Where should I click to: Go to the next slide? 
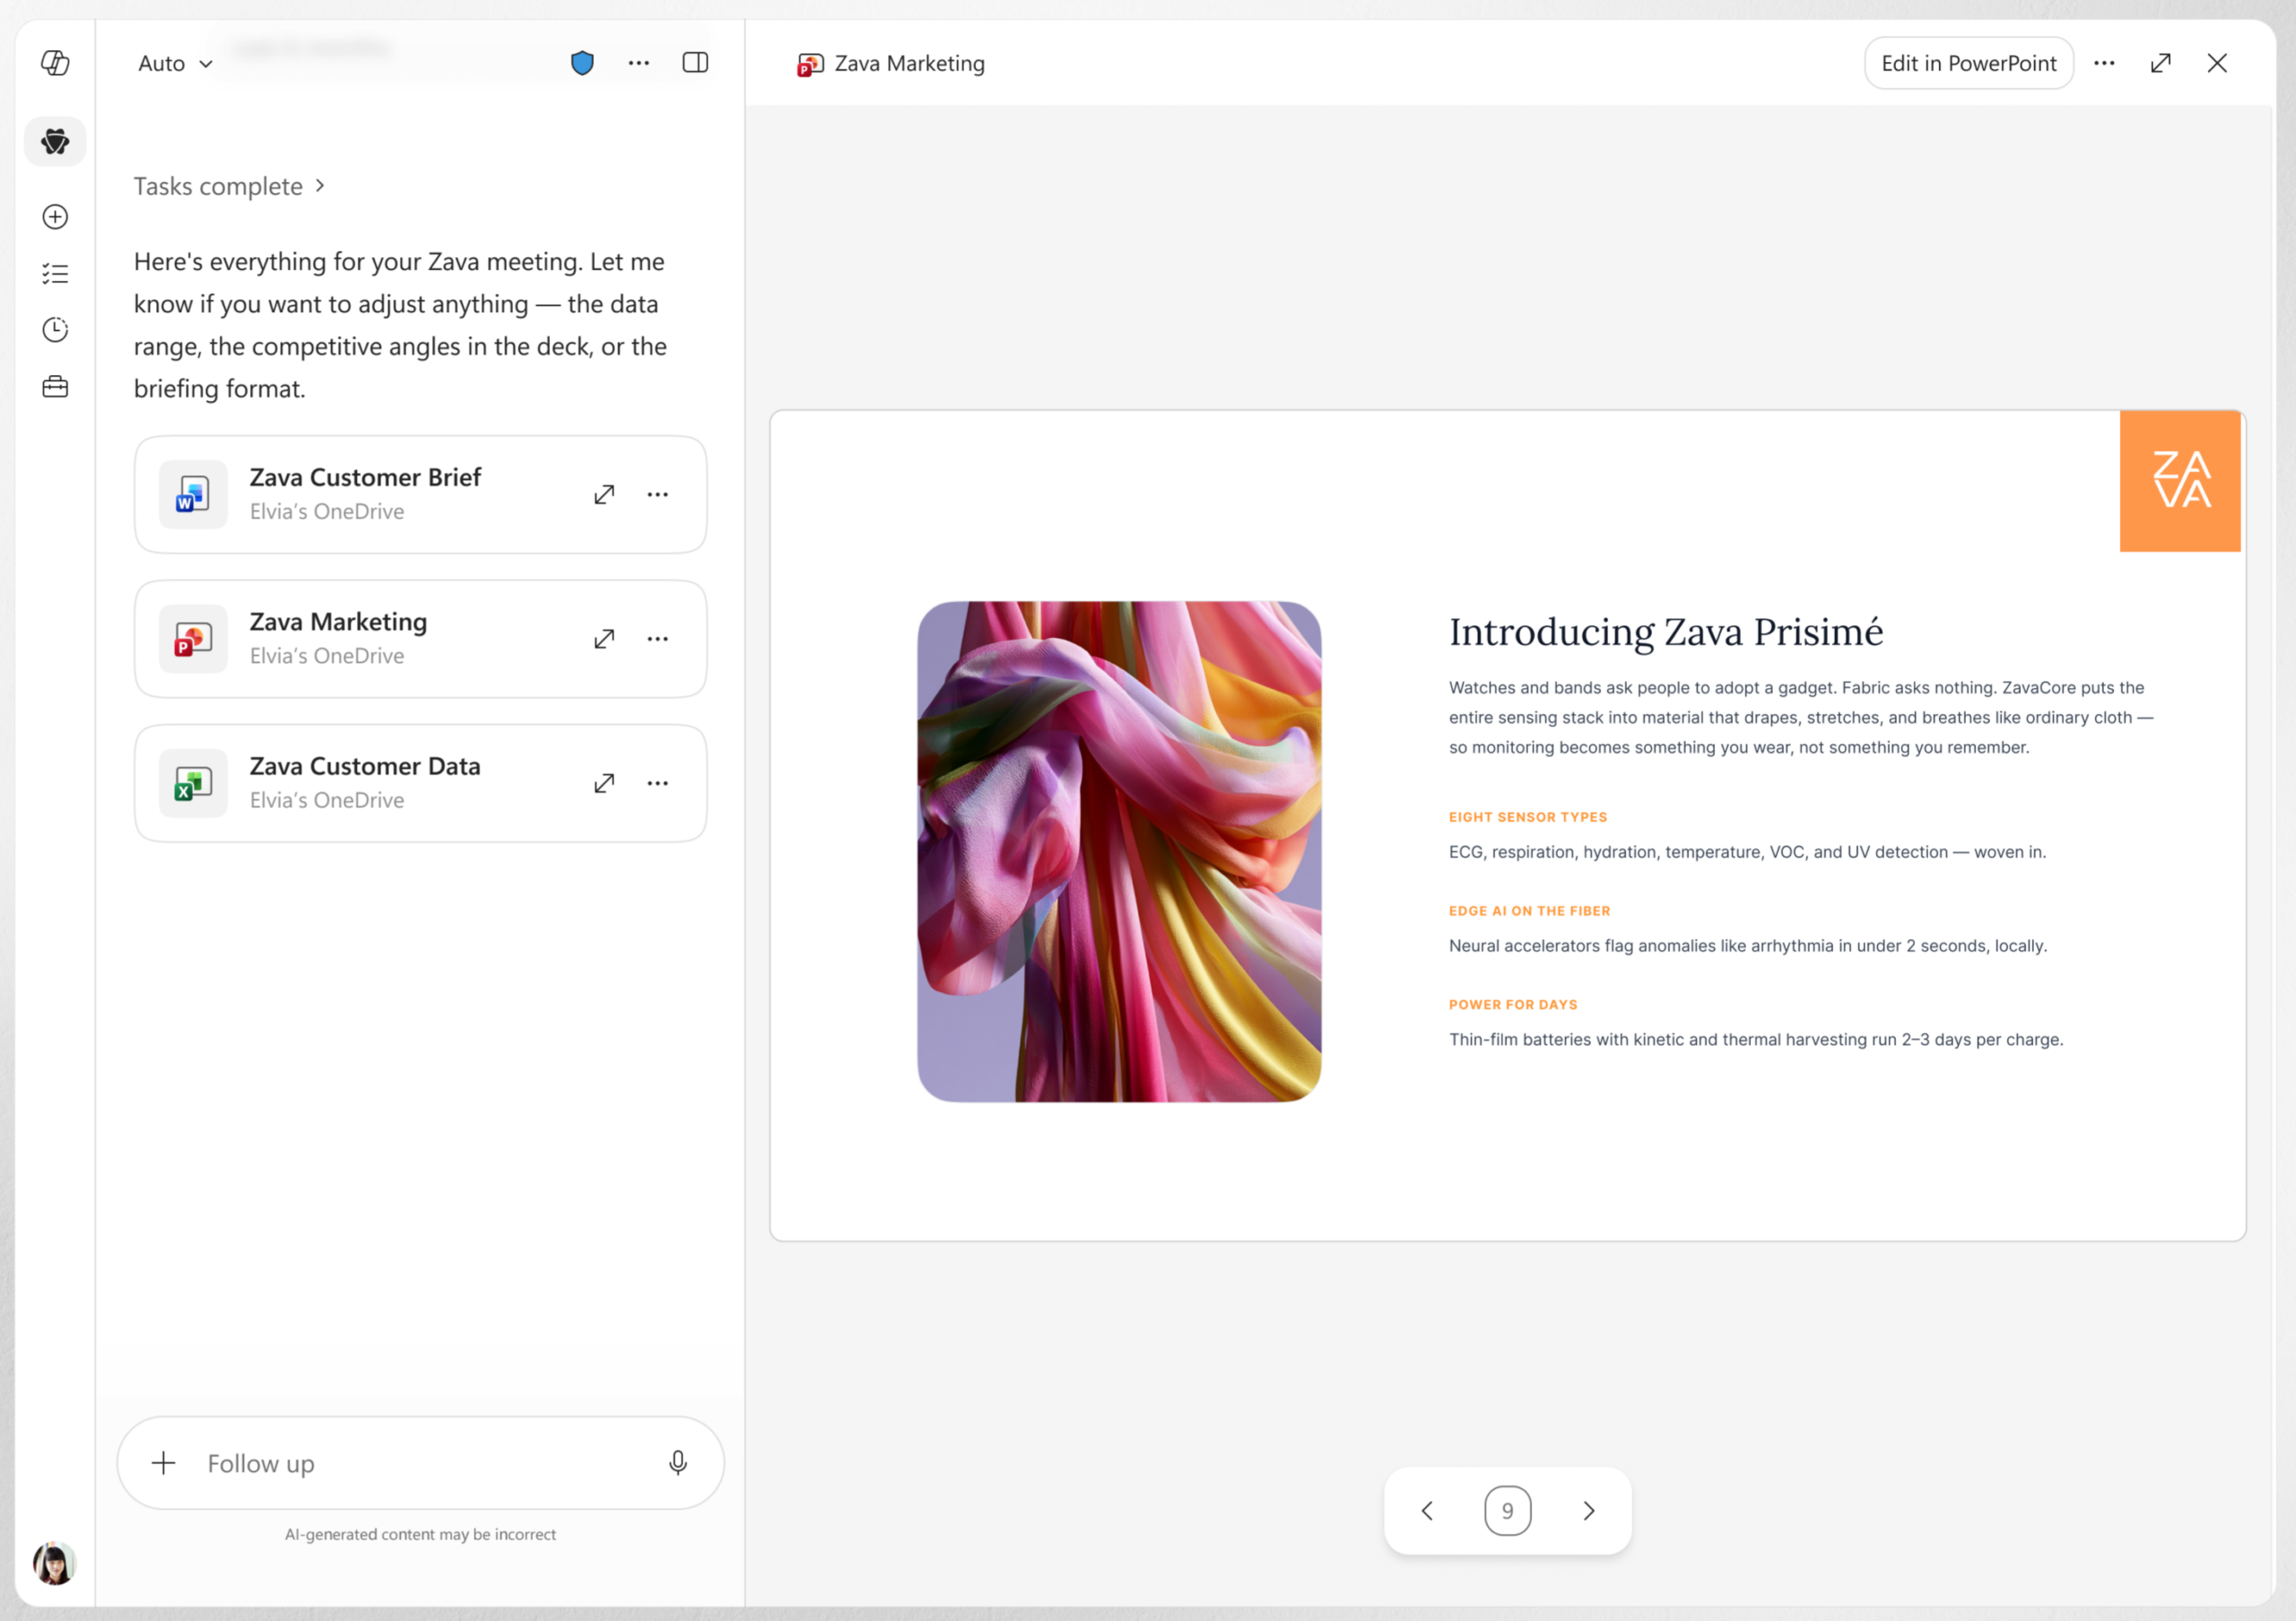click(1588, 1511)
